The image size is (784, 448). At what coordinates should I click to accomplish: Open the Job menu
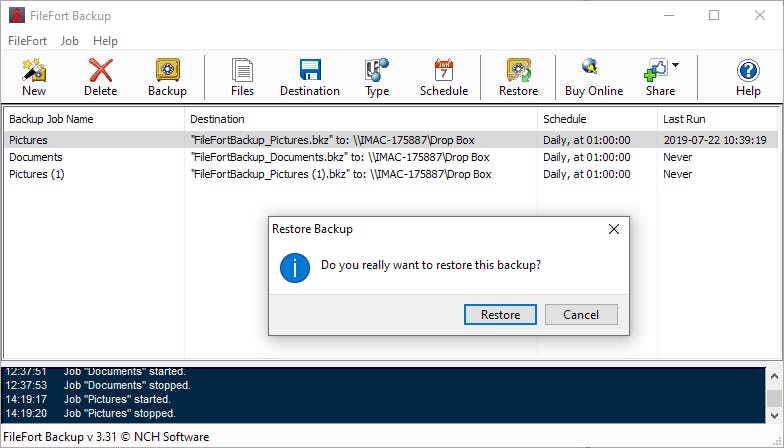[x=70, y=41]
